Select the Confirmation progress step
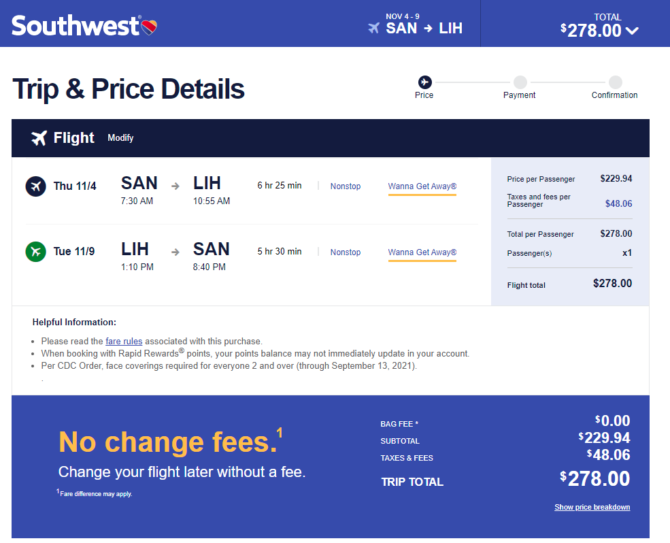The width and height of the screenshot is (670, 543). pos(614,87)
